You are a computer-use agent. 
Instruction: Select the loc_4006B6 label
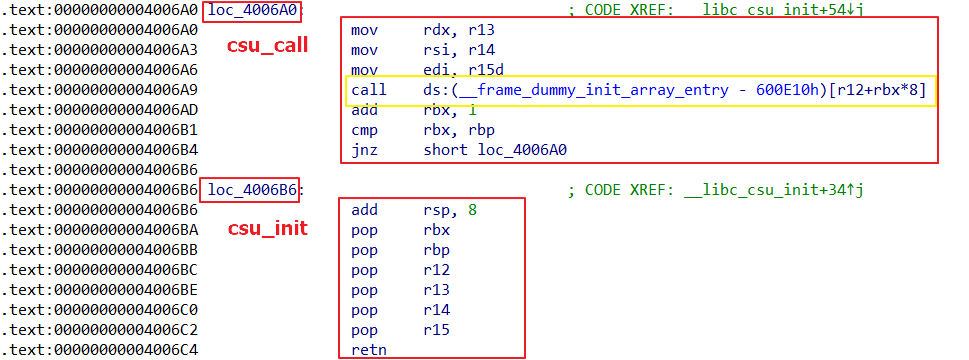[252, 190]
